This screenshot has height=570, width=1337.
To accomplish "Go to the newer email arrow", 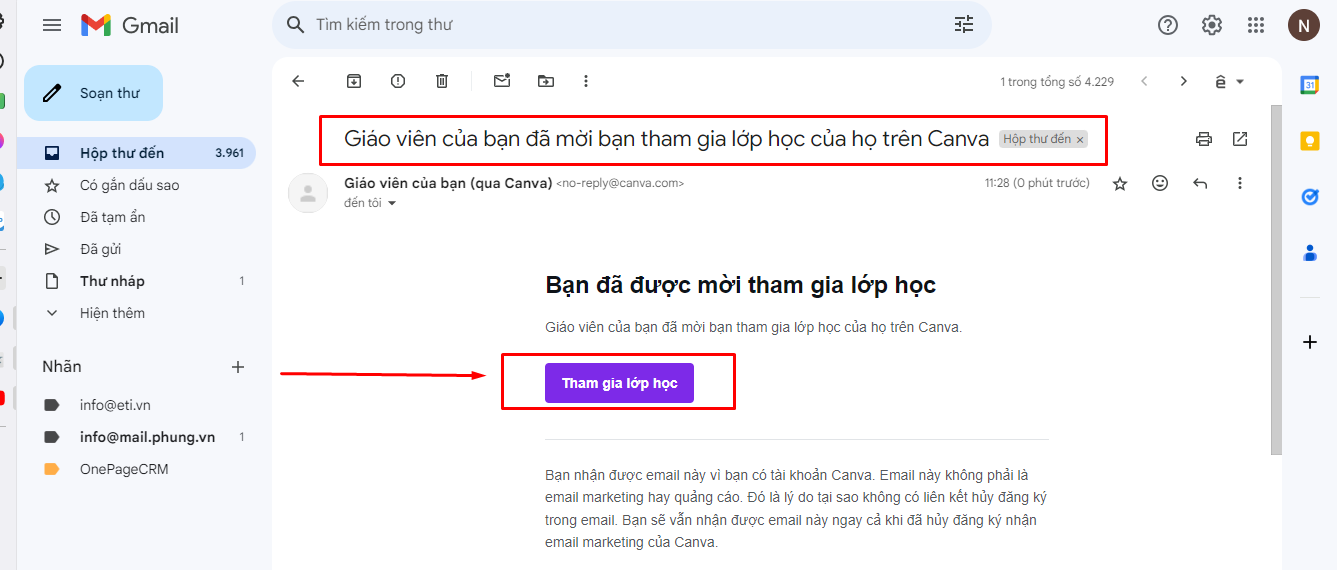I will click(x=1144, y=81).
